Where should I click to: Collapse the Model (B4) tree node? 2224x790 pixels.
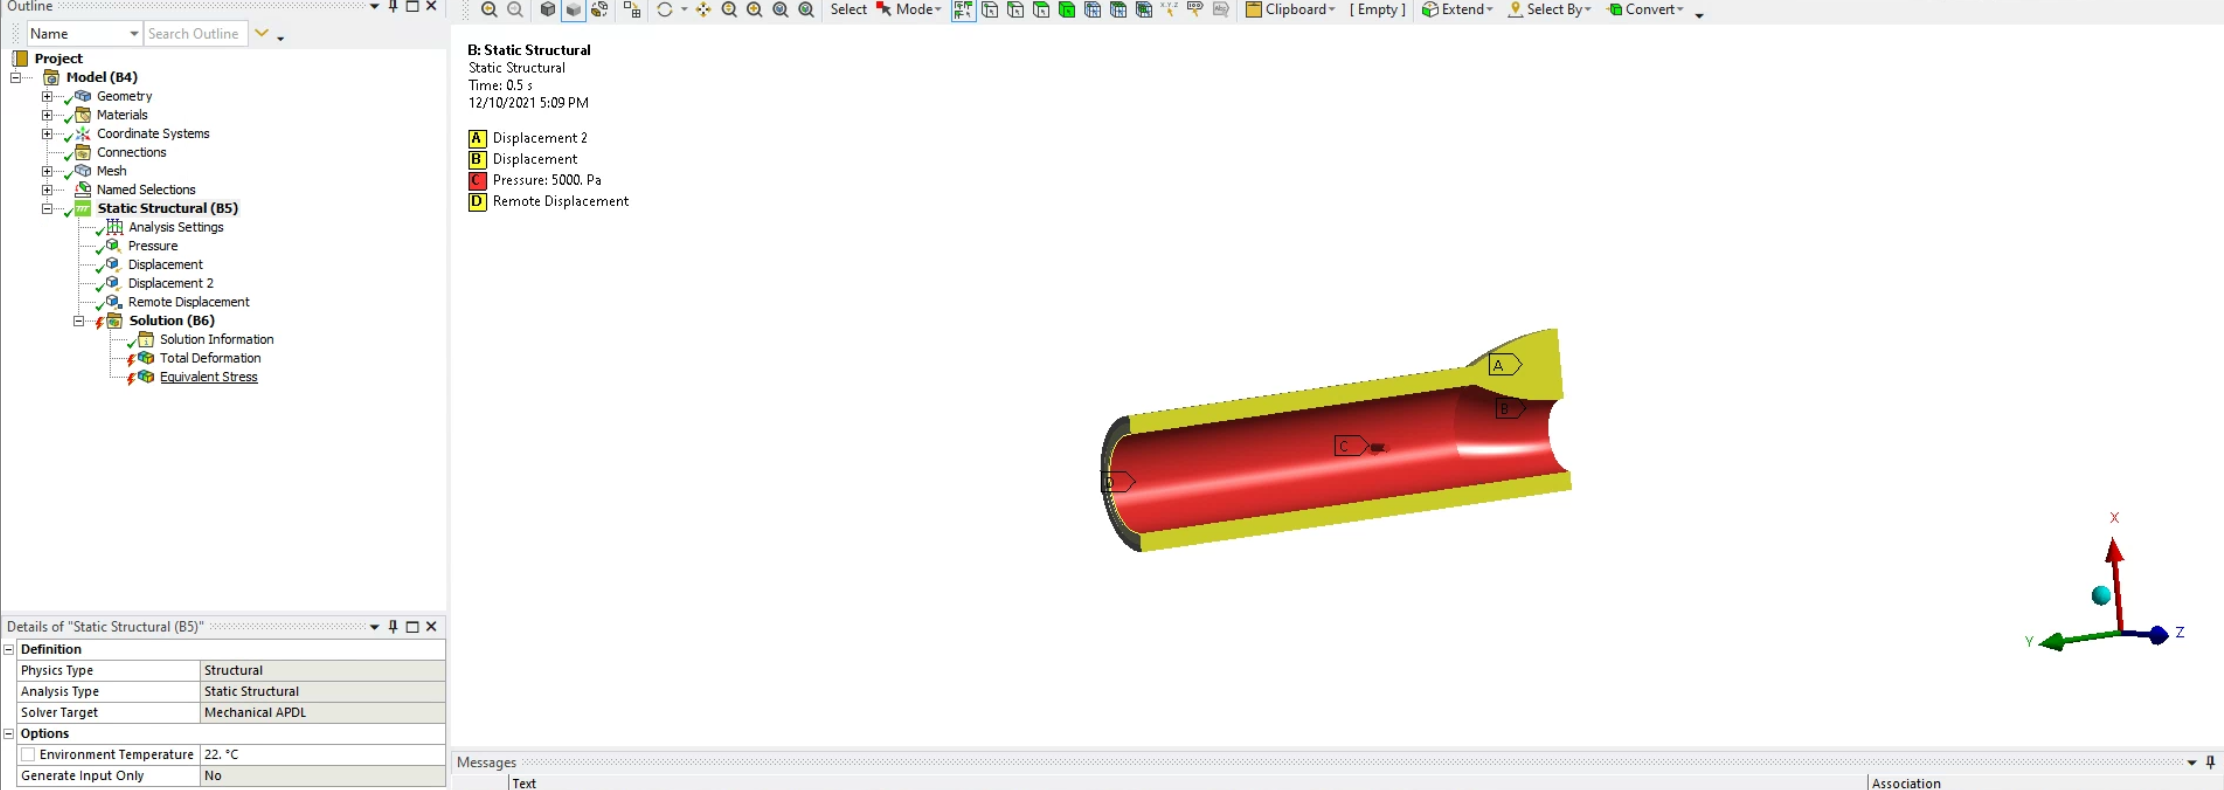16,77
